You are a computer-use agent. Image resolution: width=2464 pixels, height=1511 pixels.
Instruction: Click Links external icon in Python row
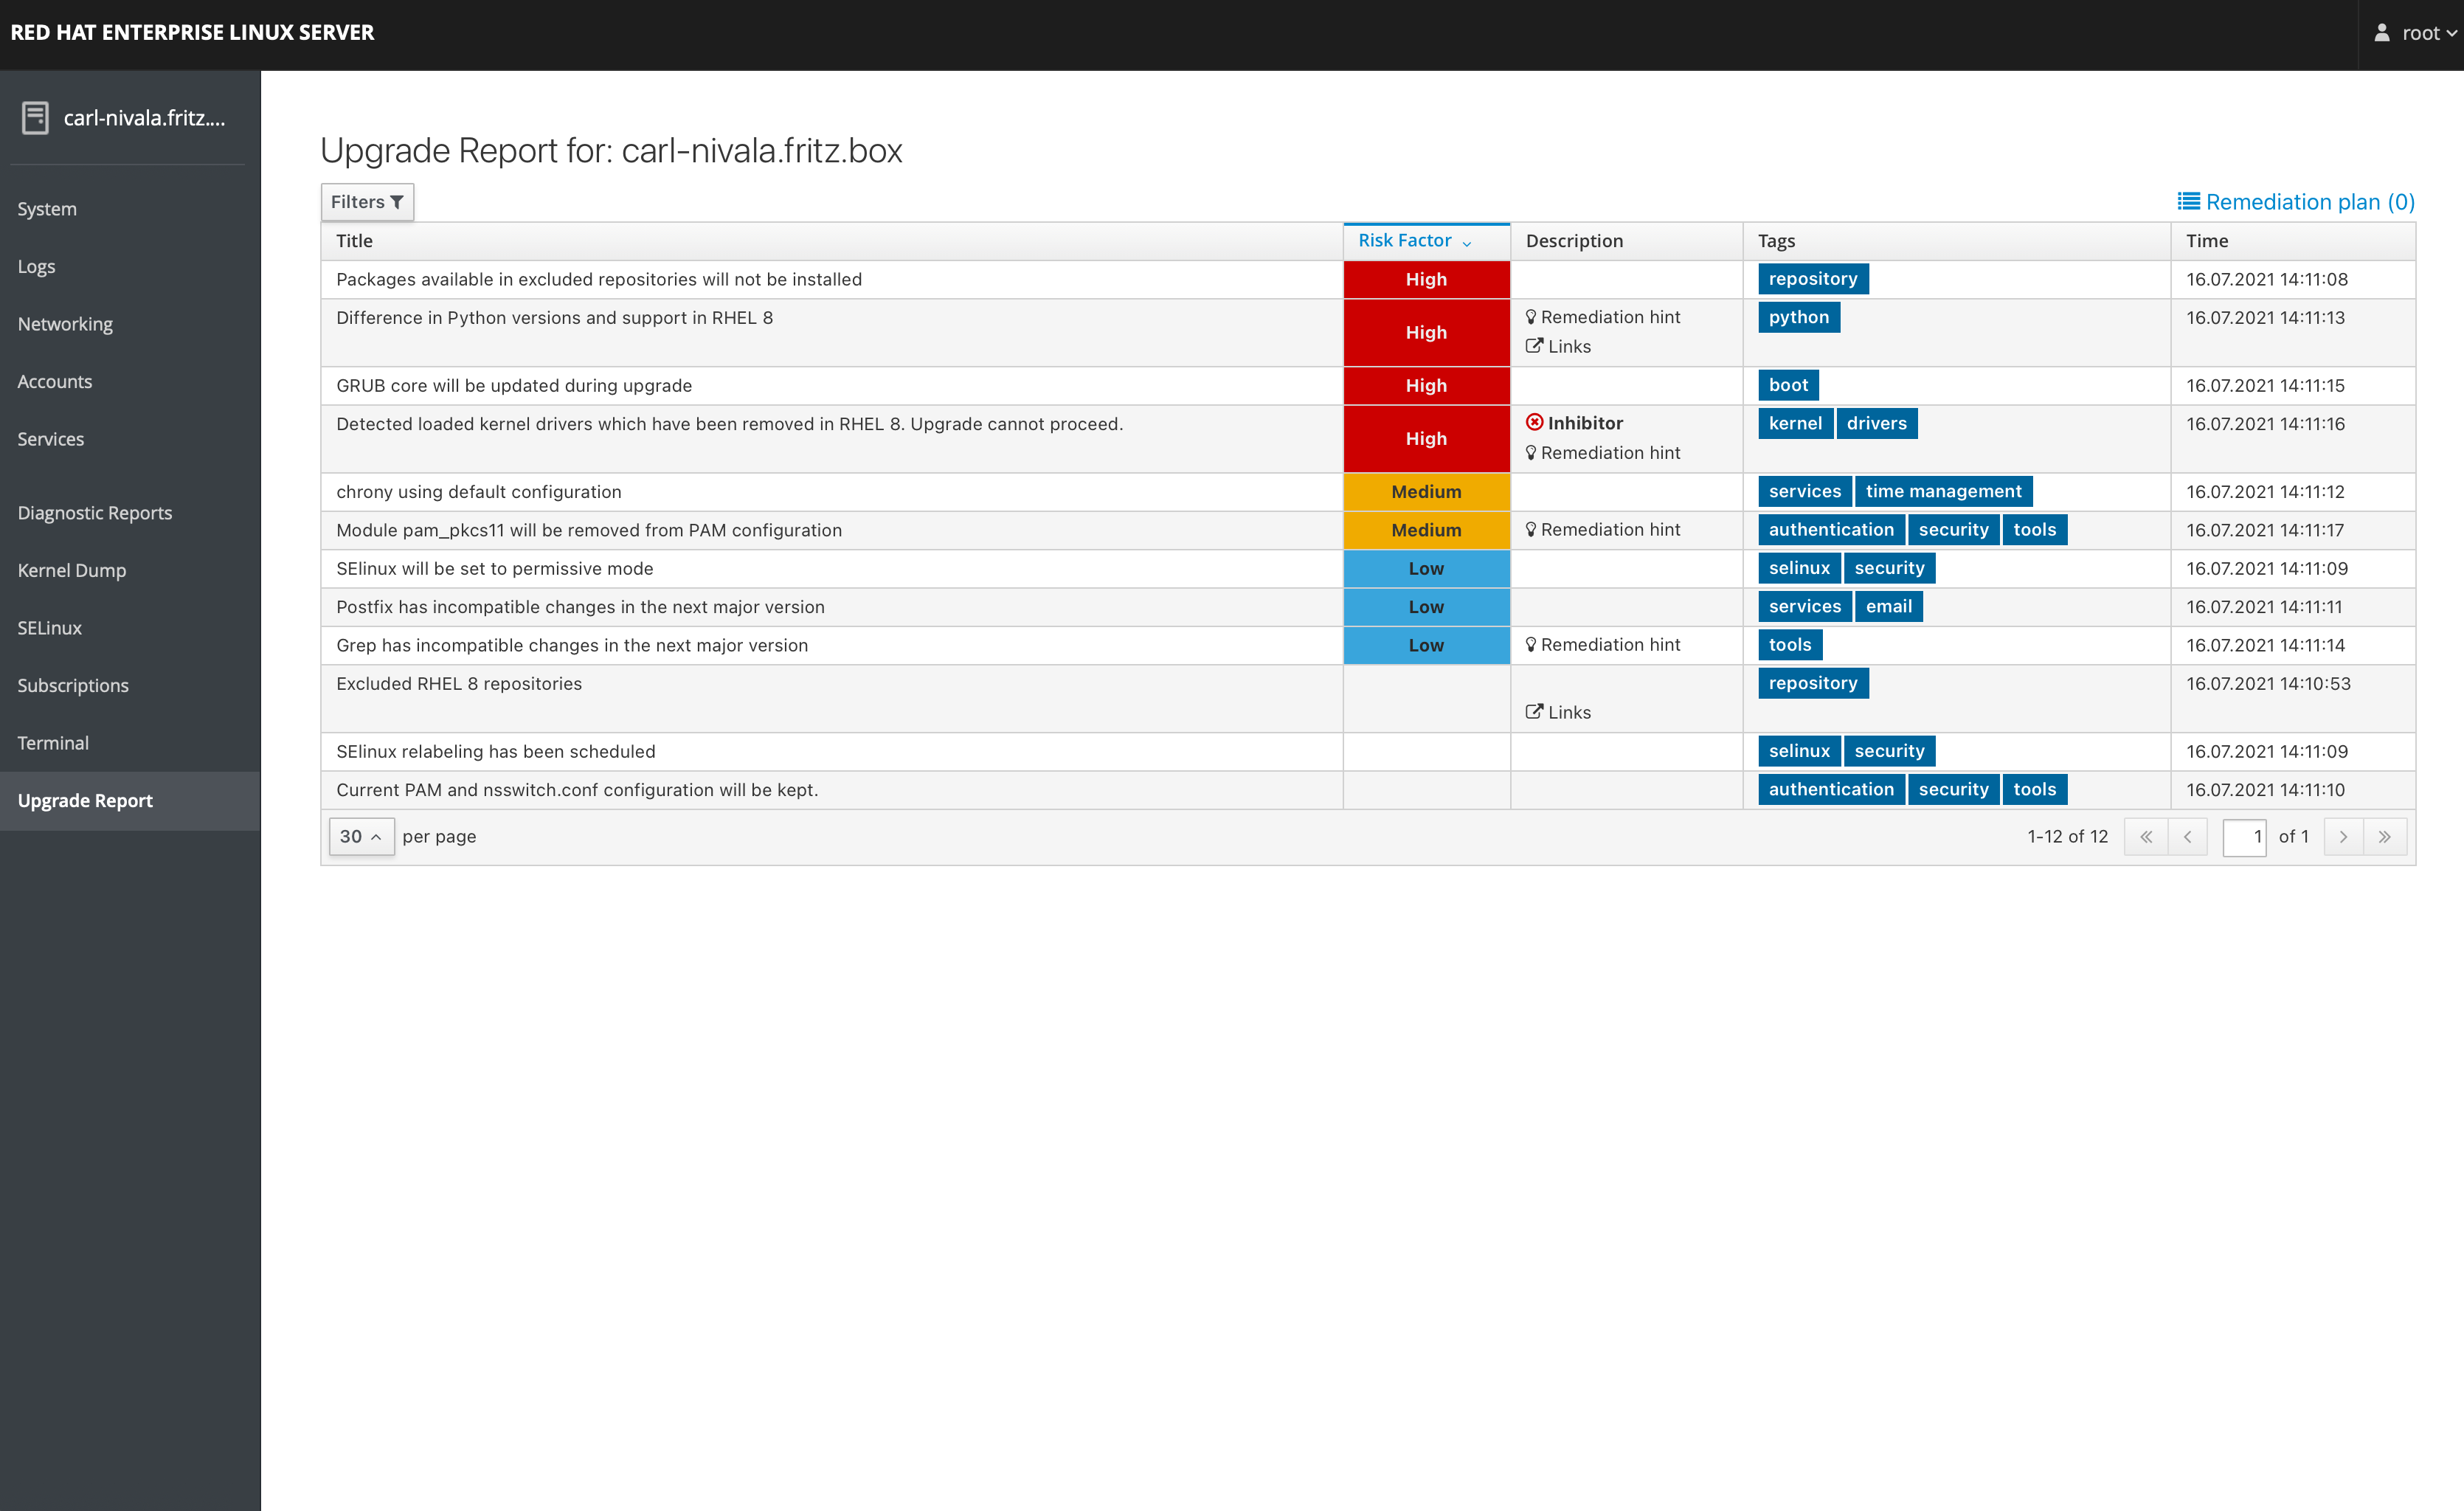pyautogui.click(x=1534, y=346)
